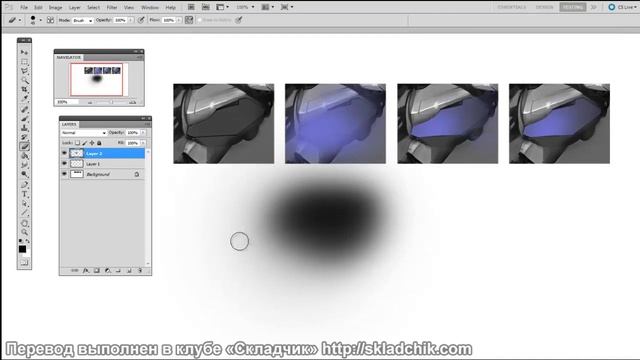Open the Layer menu
640x360 pixels.
click(75, 7)
